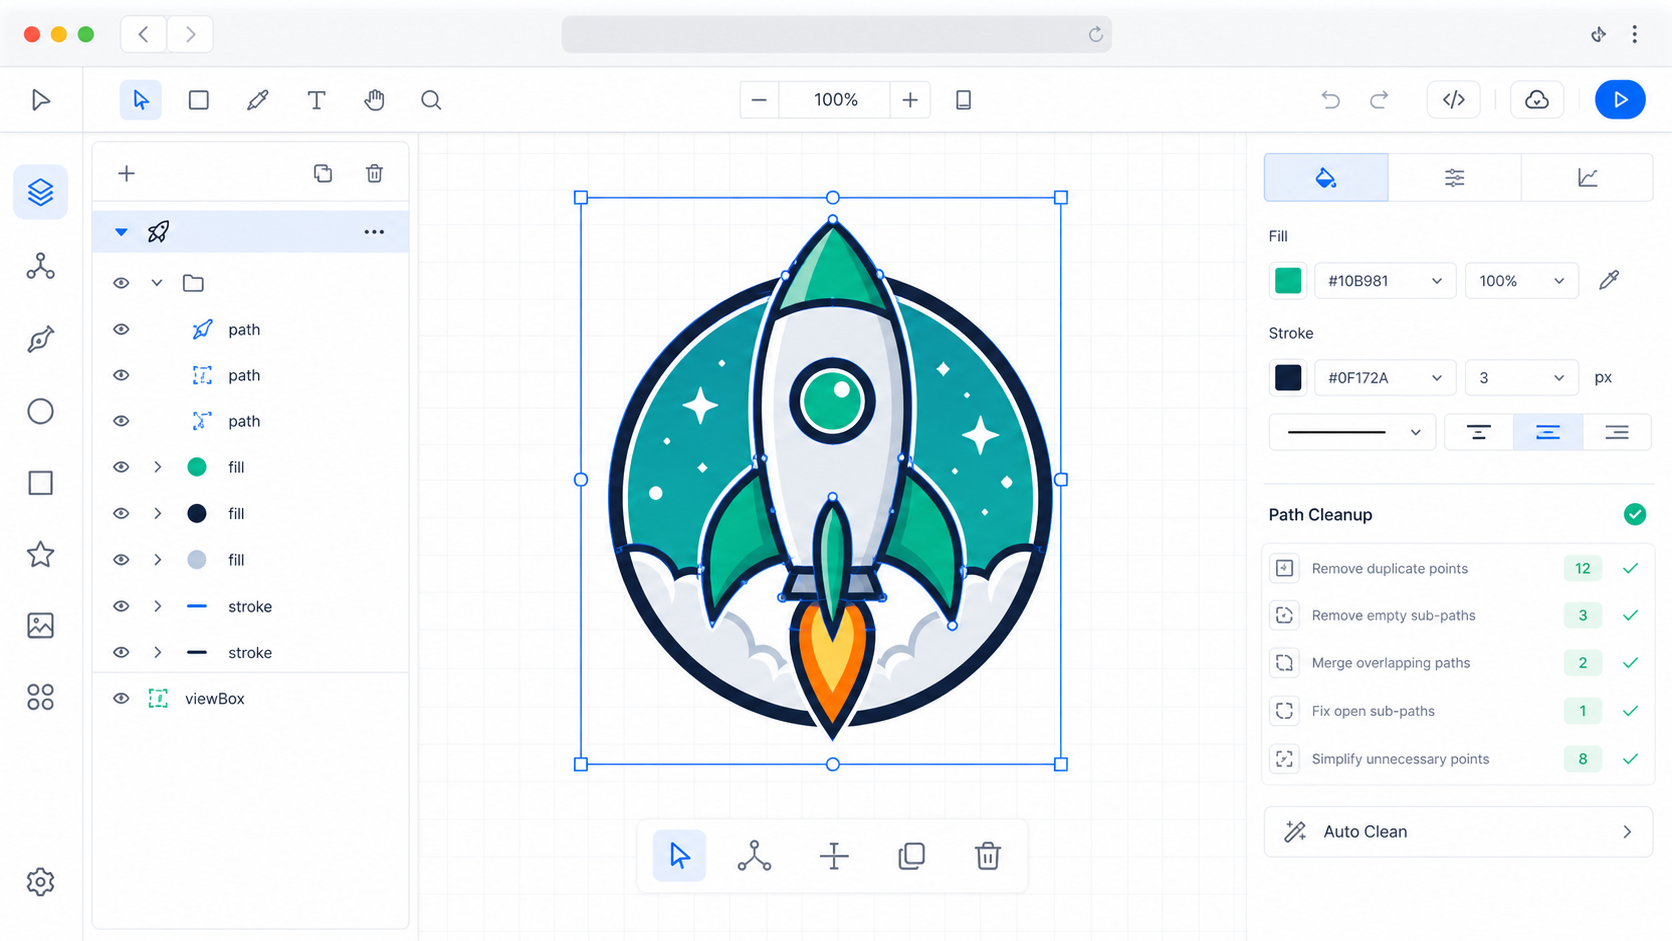Add a new layer with plus icon
Viewport: 1672px width, 941px height.
[126, 174]
